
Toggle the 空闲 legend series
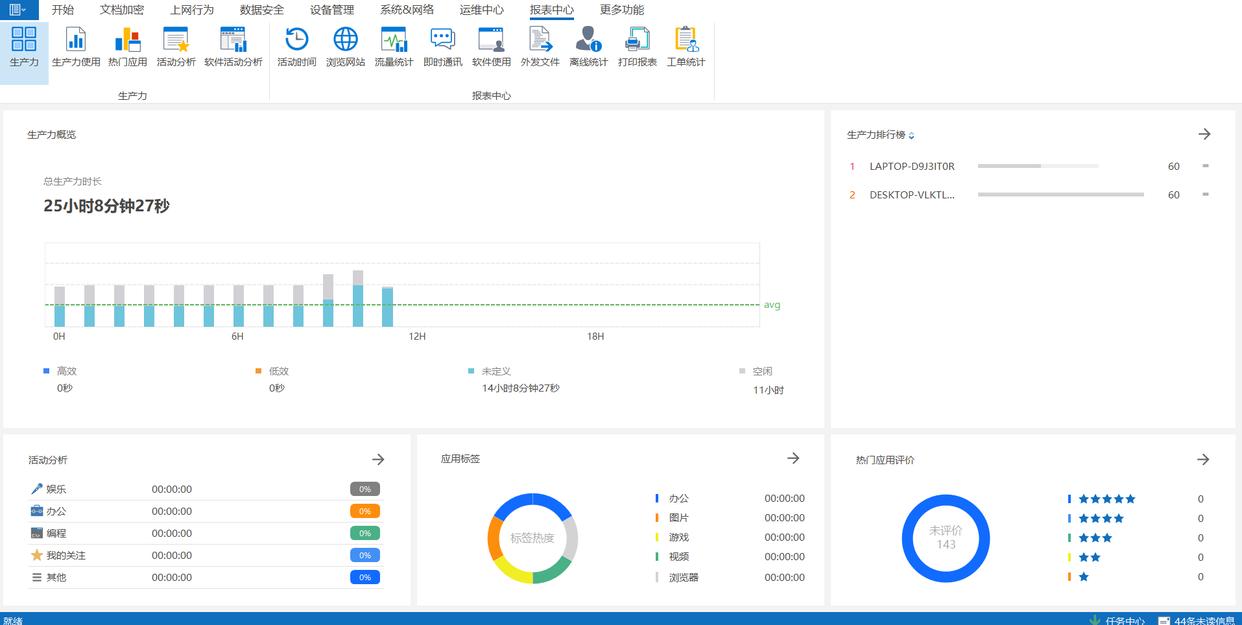click(761, 371)
